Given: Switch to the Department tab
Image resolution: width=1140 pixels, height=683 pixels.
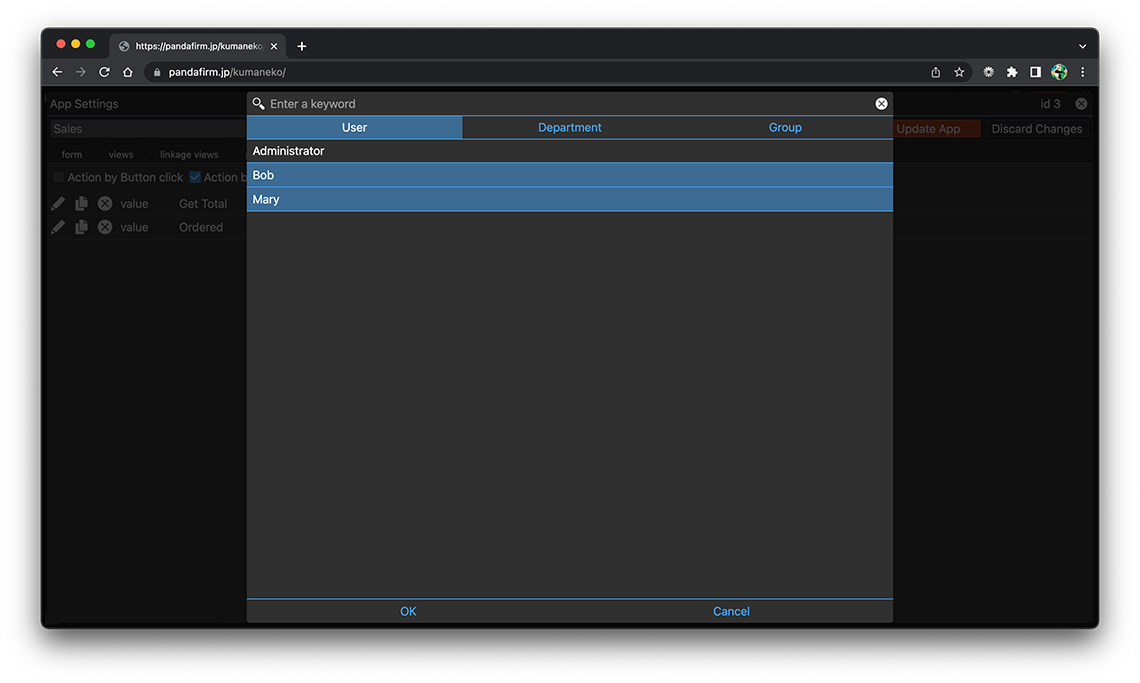Looking at the screenshot, I should [x=569, y=127].
